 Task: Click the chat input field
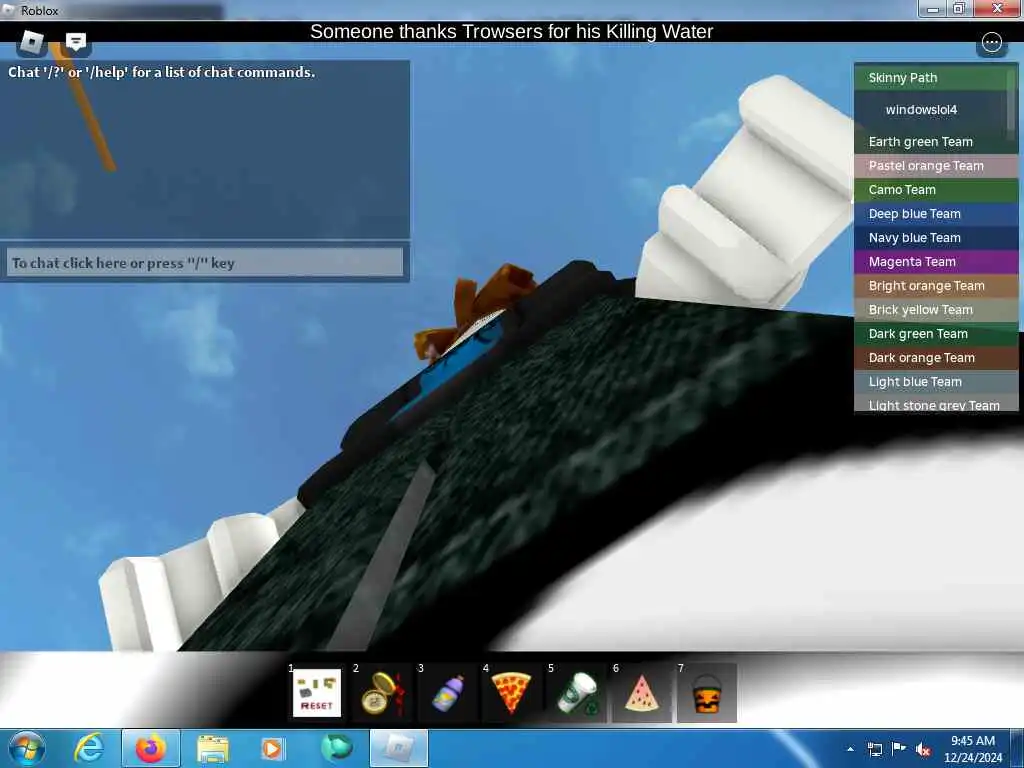pos(204,263)
